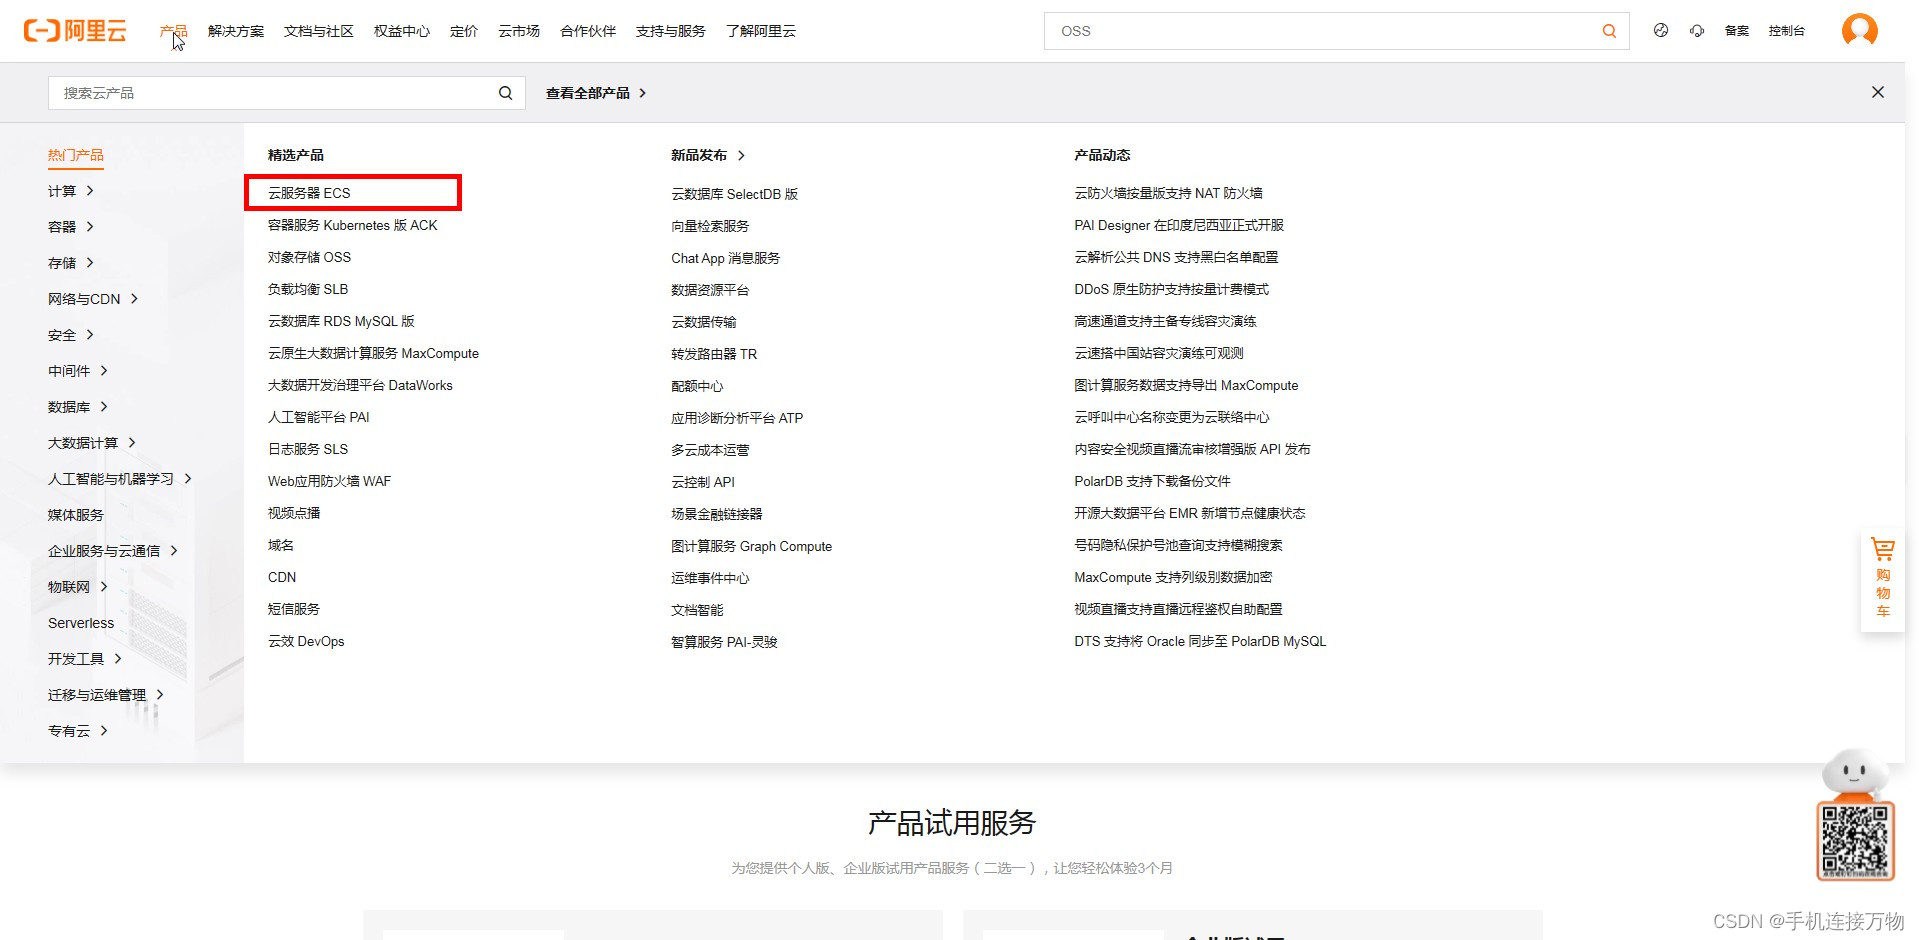Viewport: 1919px width, 940px height.
Task: Select the 热门产品 tab
Action: [76, 155]
